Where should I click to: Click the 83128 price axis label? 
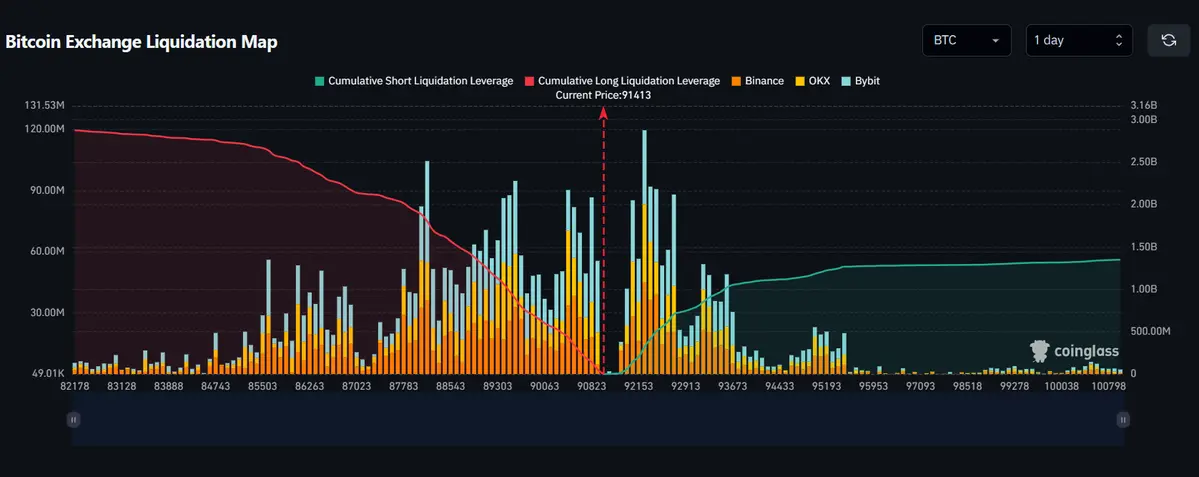click(x=122, y=387)
